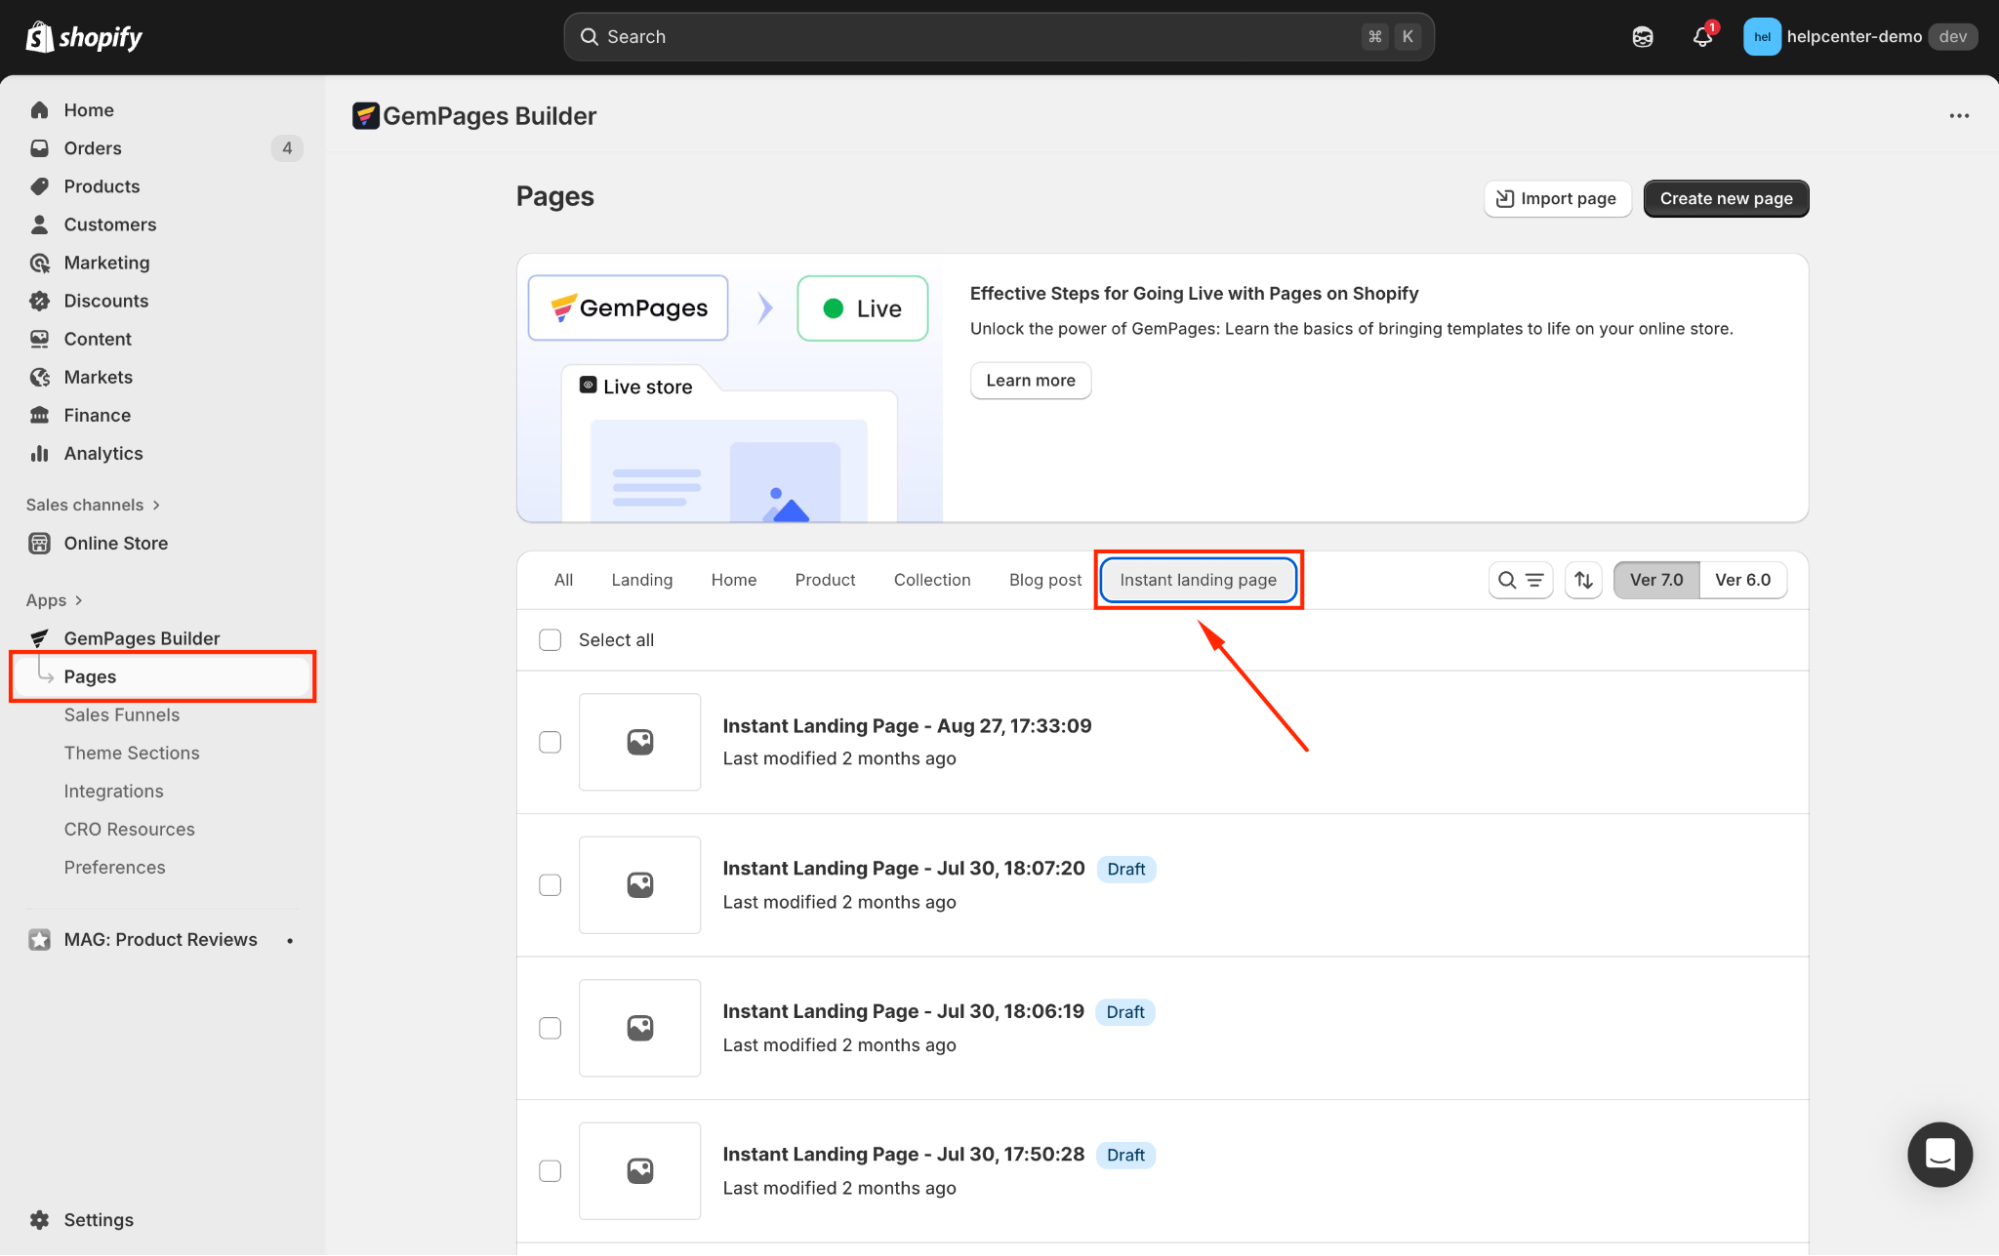1999x1256 pixels.
Task: Open the chat support bubble
Action: (x=1939, y=1154)
